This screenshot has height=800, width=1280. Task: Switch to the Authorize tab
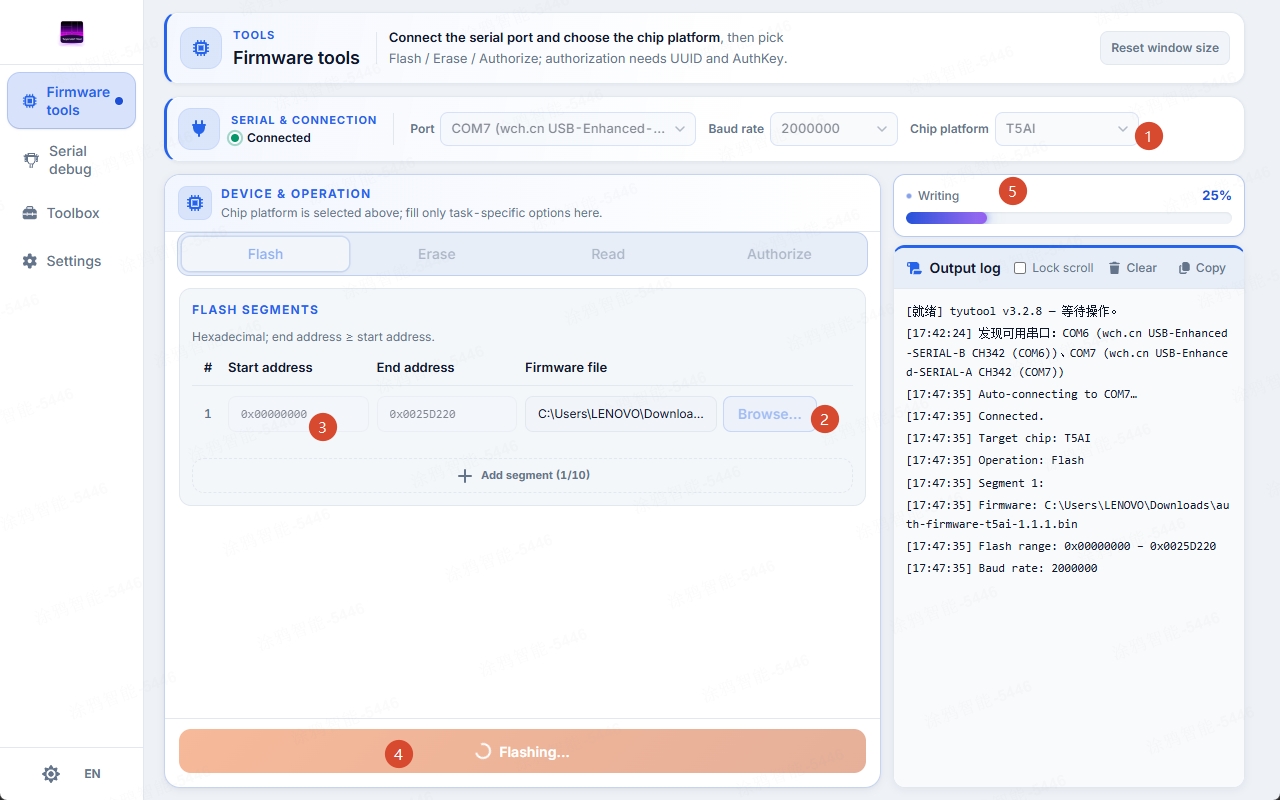779,254
